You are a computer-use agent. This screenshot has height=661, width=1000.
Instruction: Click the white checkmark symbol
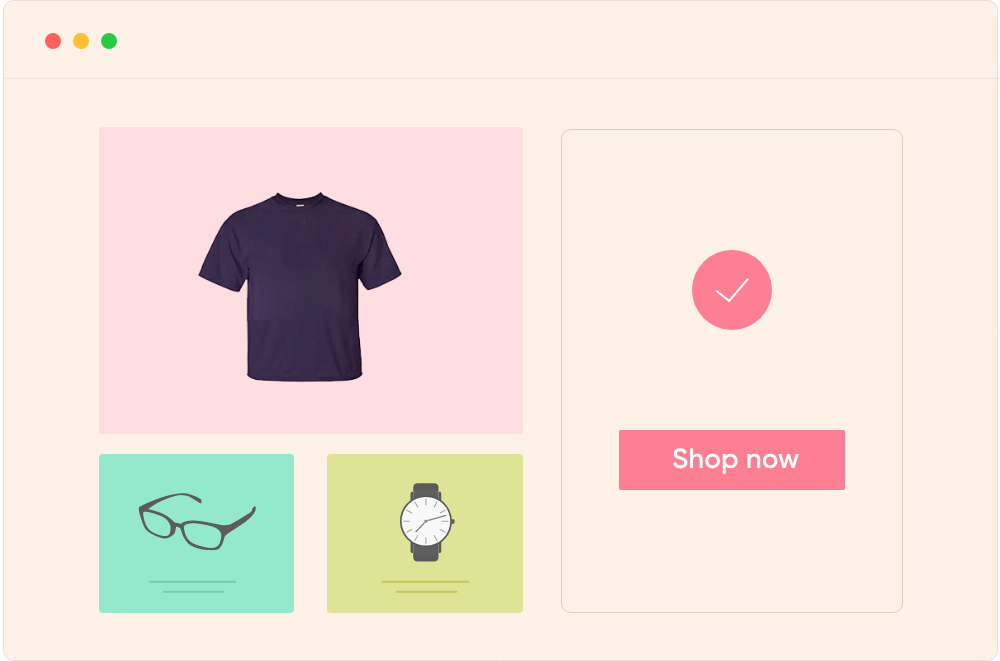[x=732, y=290]
